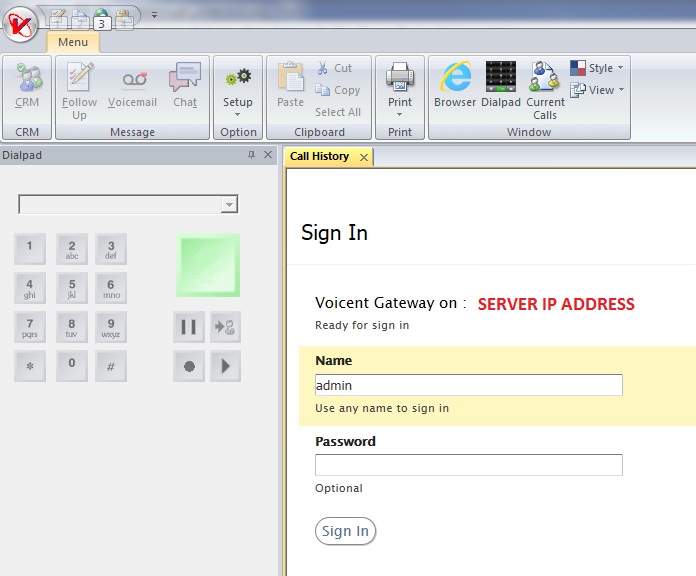Dial digit 0 on dialpad
This screenshot has width=696, height=576.
coord(71,366)
